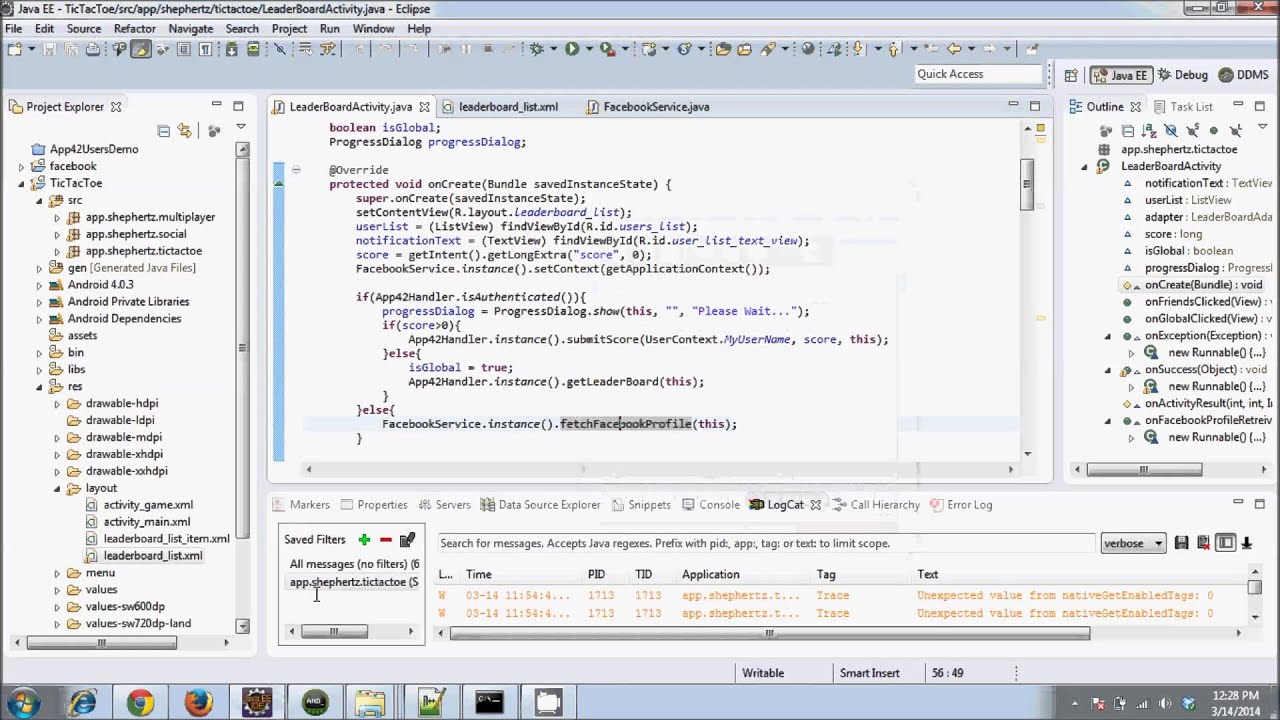
Task: Toggle Hide Static members in Outline toolbar
Action: click(1192, 131)
